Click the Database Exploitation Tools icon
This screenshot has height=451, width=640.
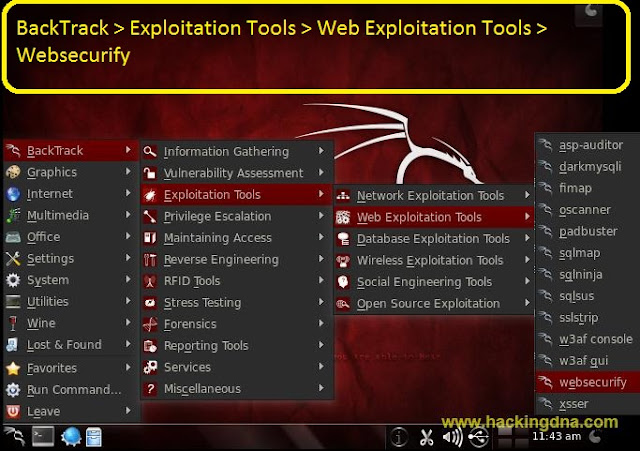[x=343, y=239]
